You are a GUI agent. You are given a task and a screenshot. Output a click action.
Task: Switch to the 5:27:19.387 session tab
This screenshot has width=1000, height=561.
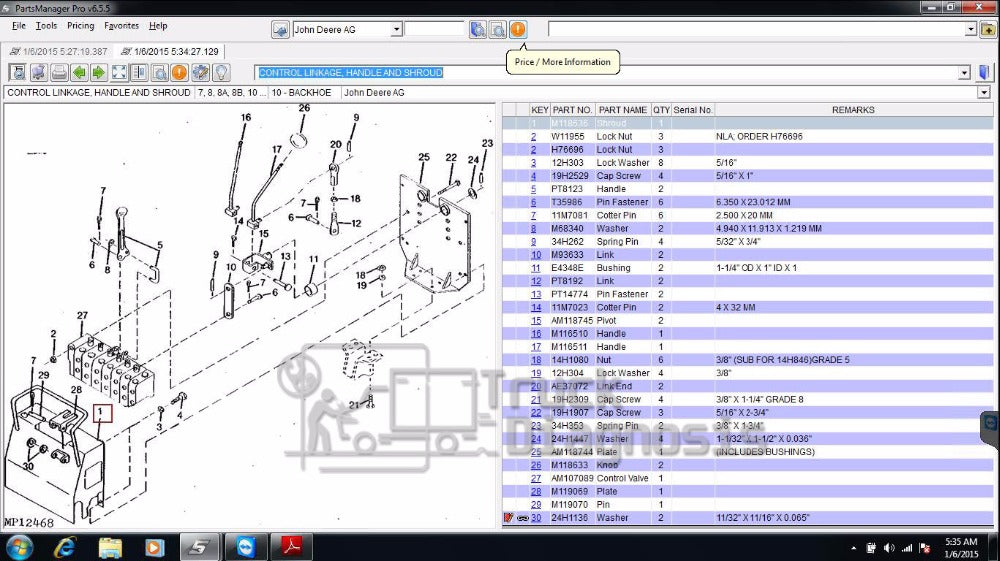point(57,51)
